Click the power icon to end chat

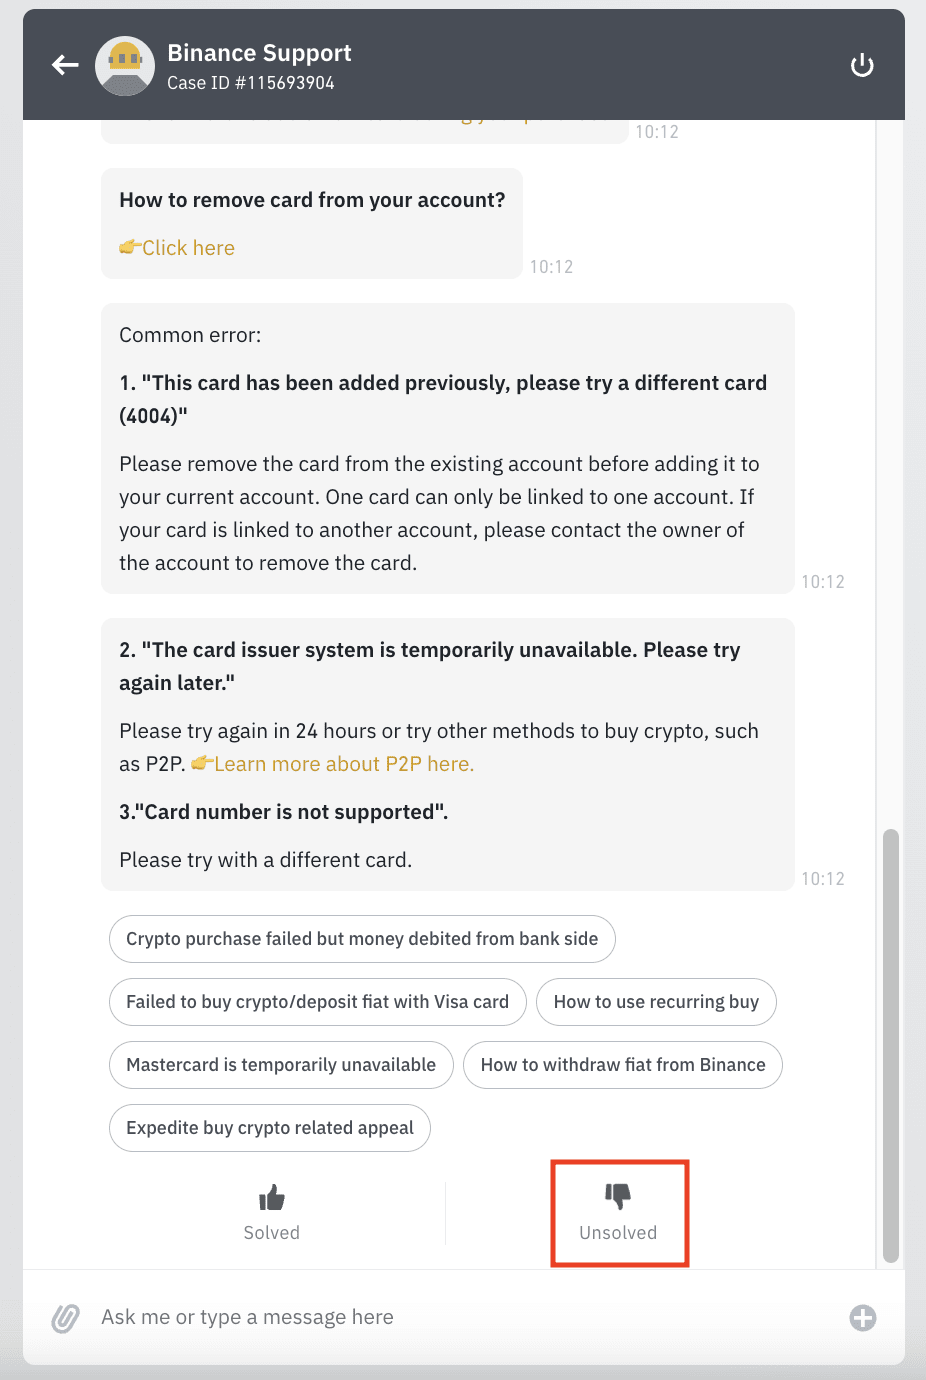pos(862,65)
